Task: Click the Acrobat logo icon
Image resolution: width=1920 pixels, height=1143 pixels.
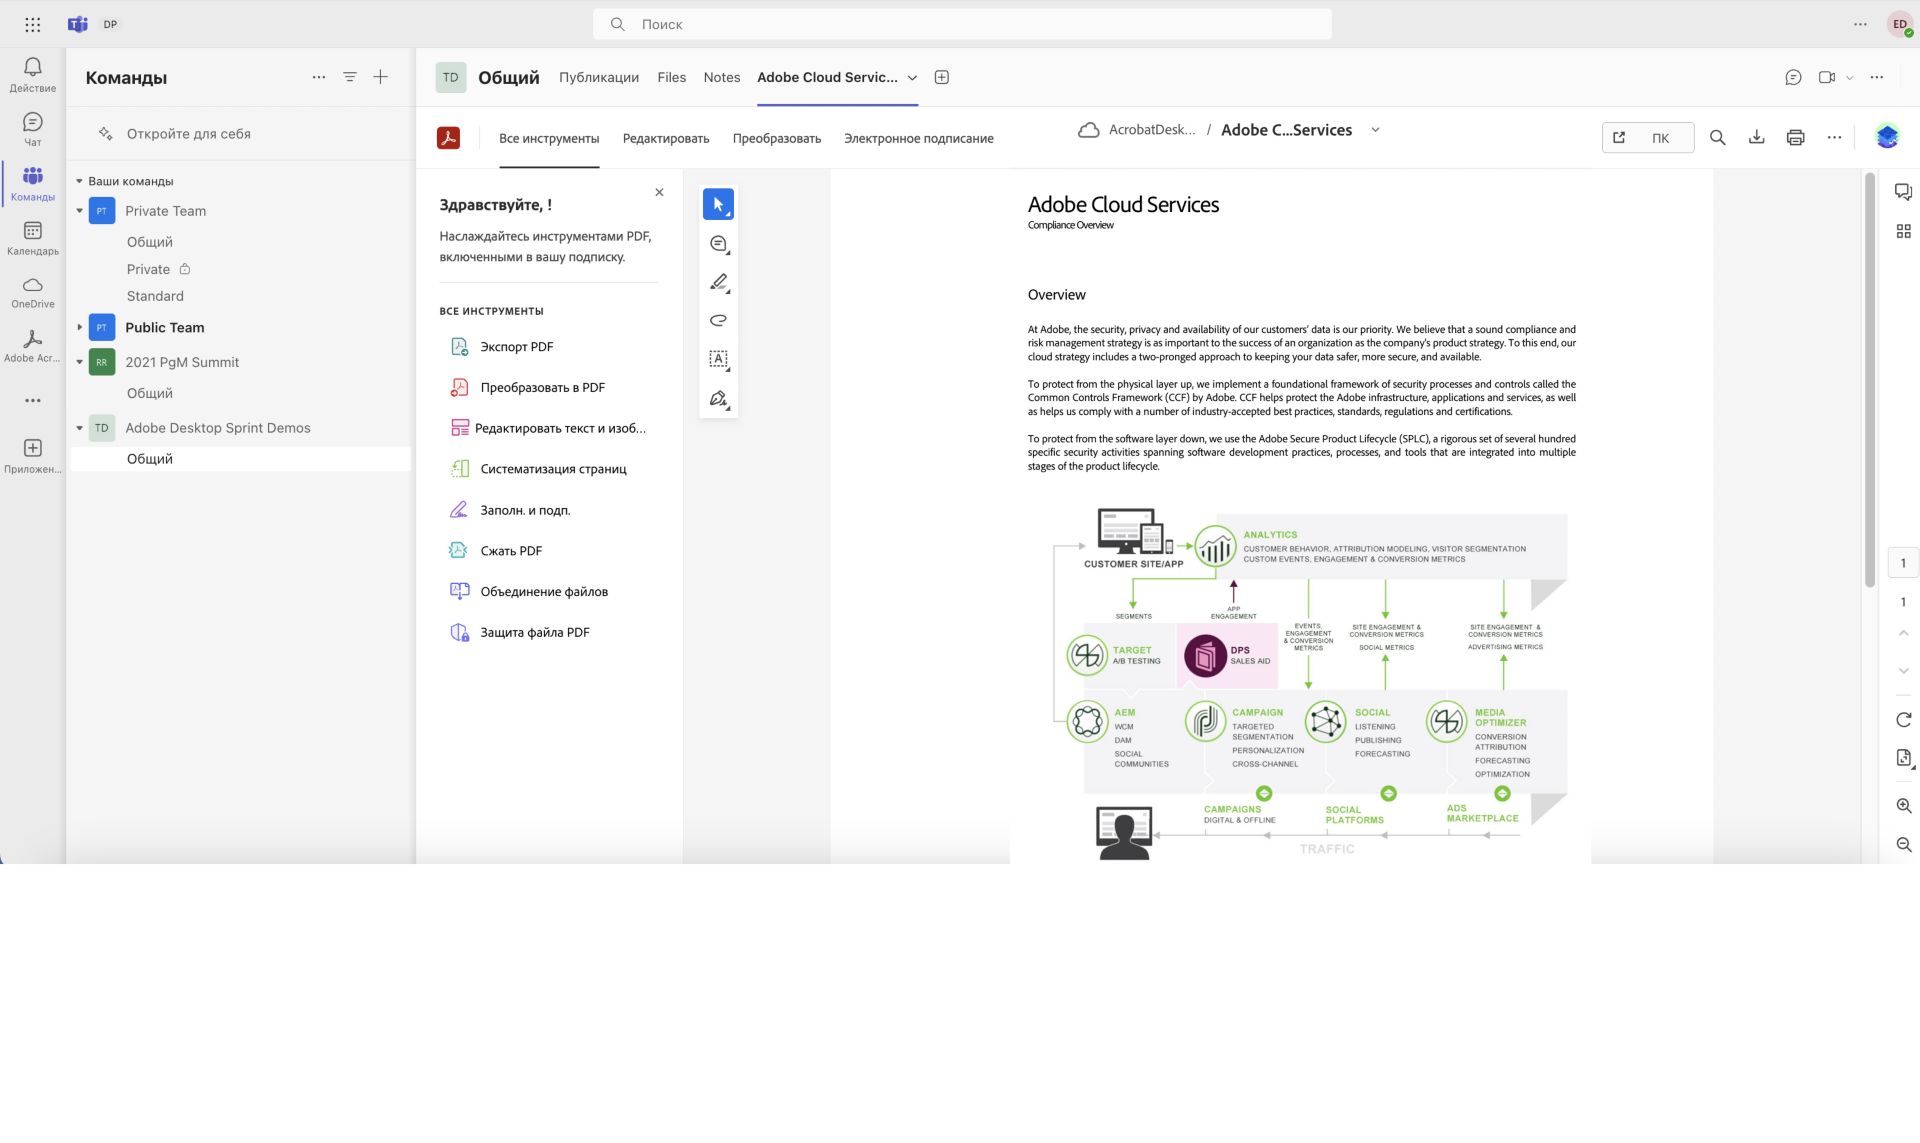Action: point(448,137)
